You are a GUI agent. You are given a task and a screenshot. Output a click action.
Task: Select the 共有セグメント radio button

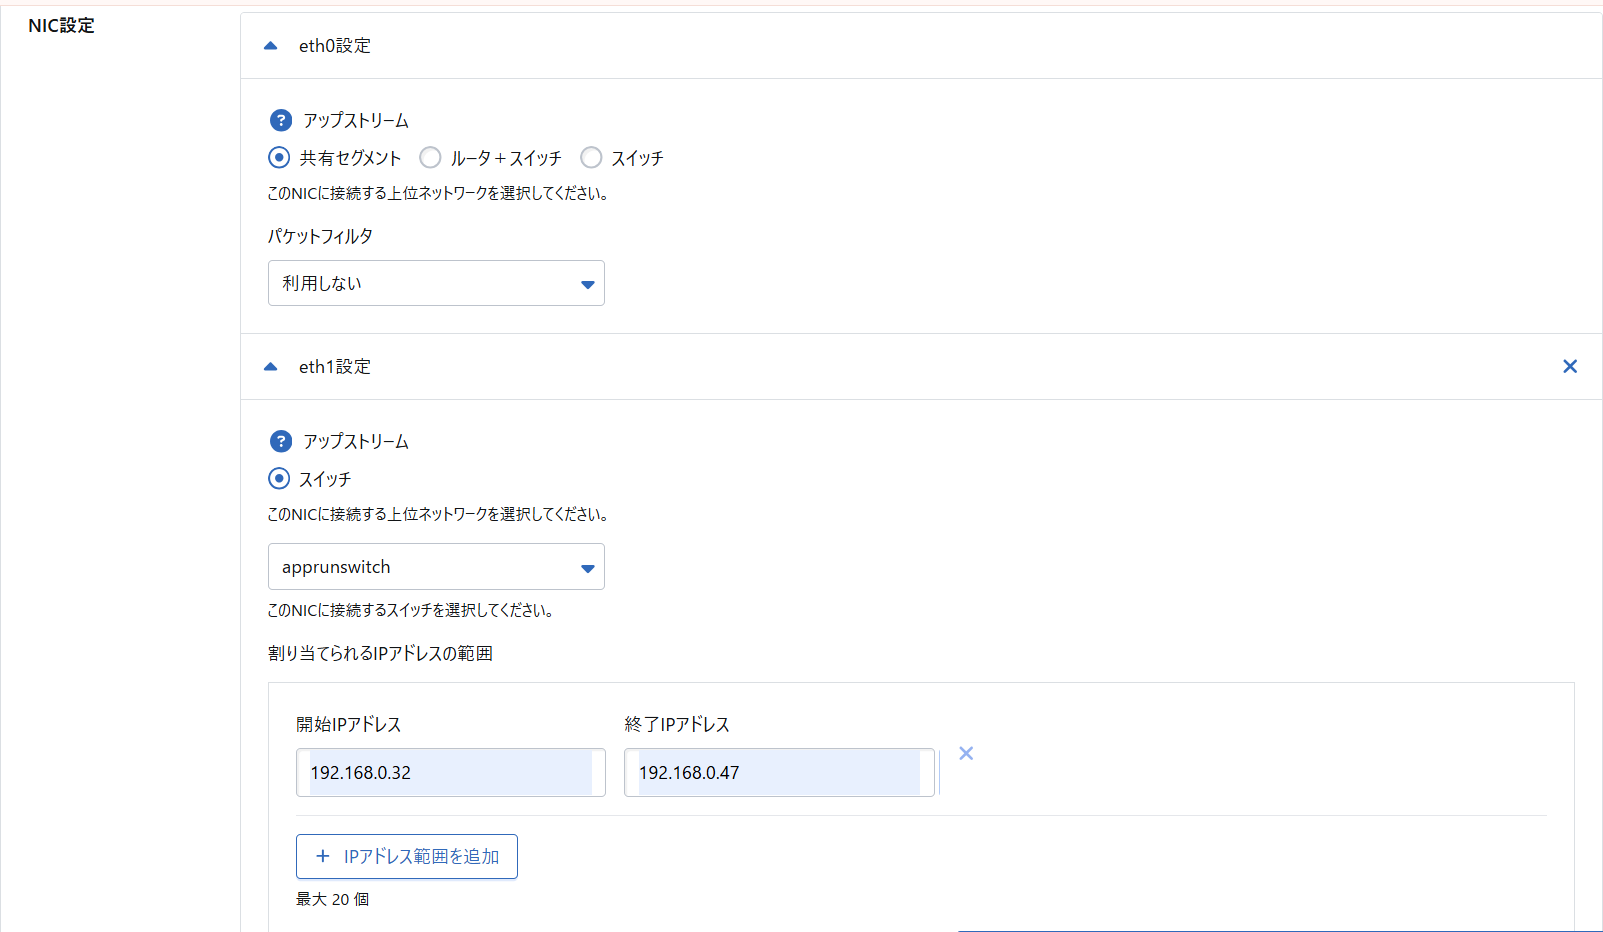click(279, 158)
